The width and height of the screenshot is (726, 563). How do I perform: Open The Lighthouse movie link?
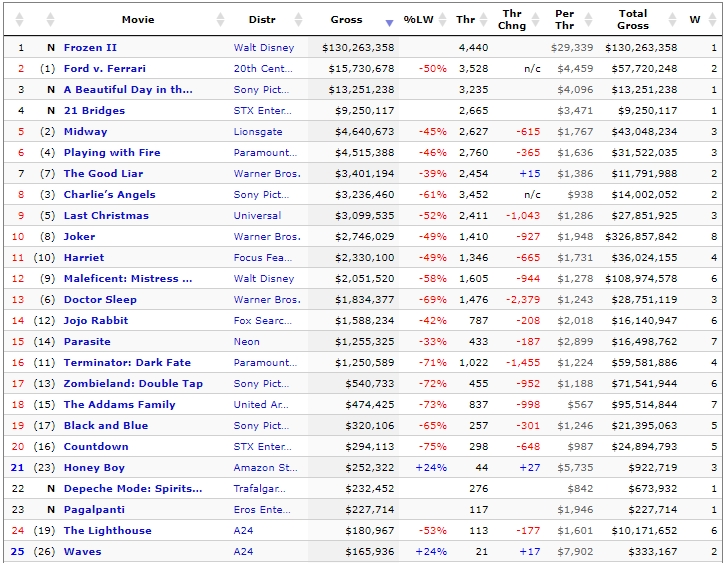click(x=107, y=531)
